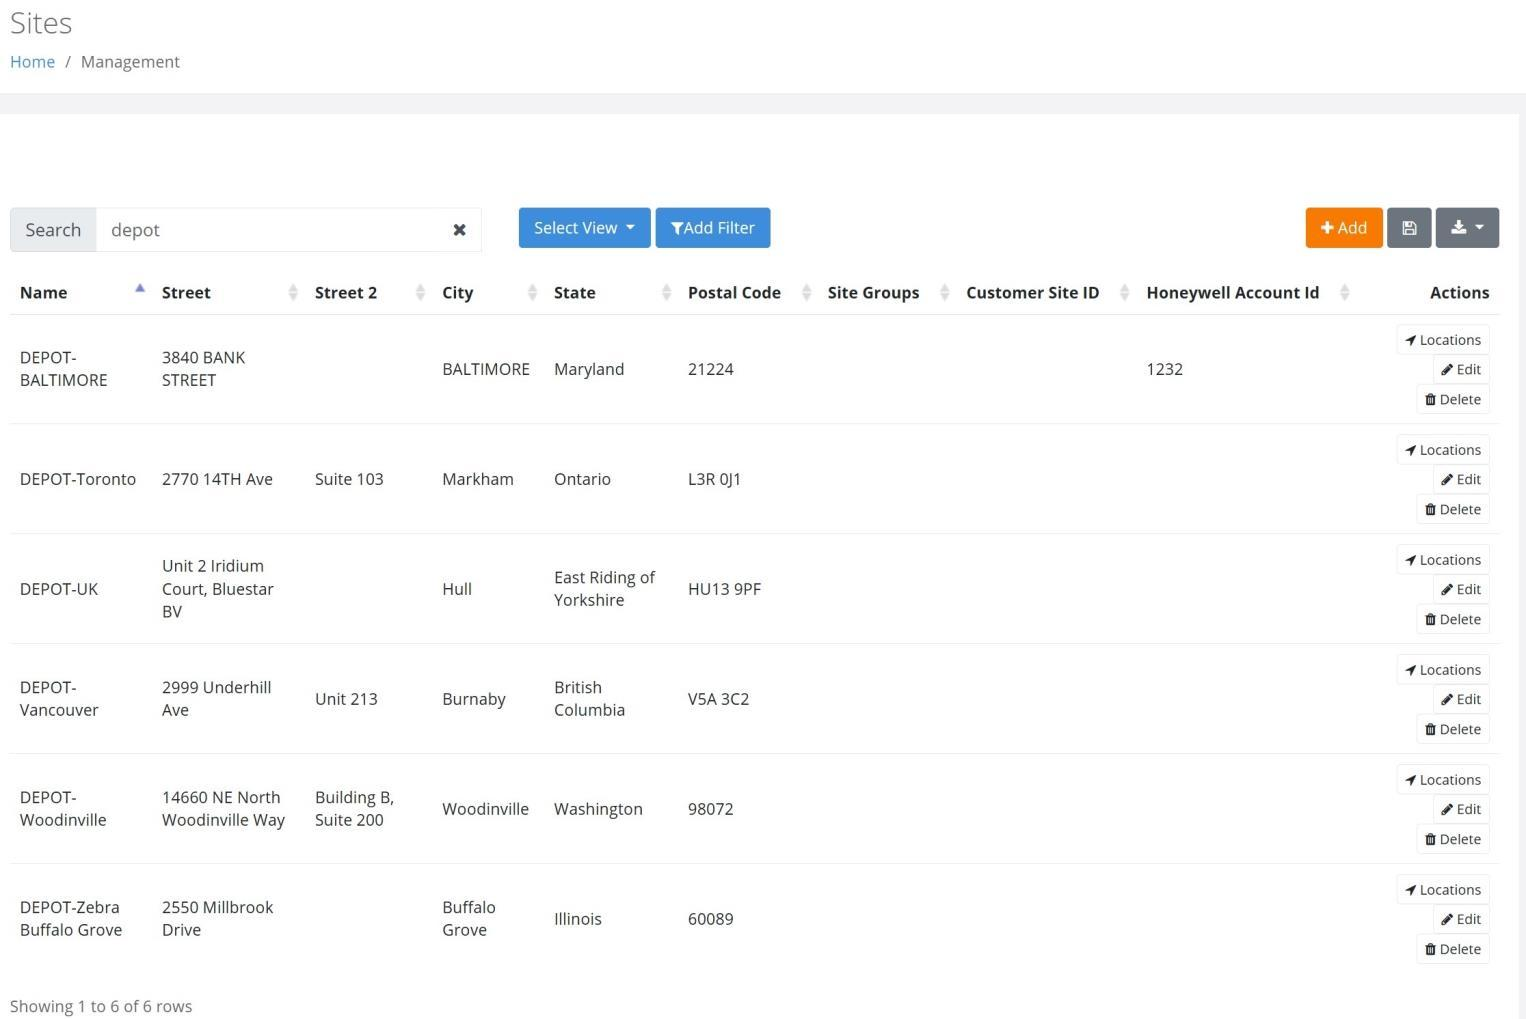Viewport: 1526px width, 1019px height.
Task: Click the orange Add button
Action: 1344,228
